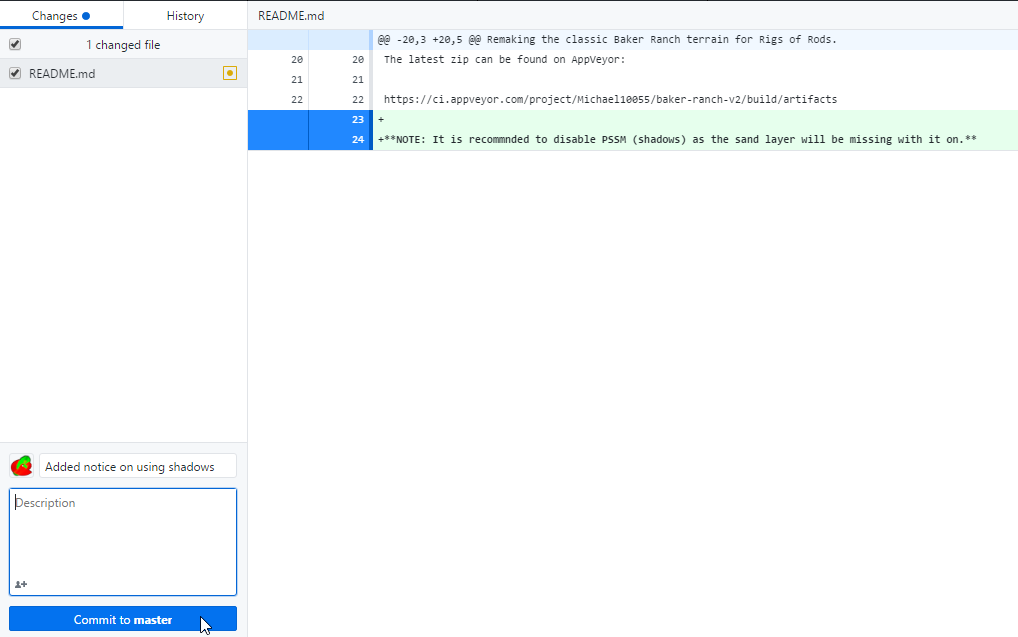Click the AppVeyor artifacts URL line in diff
Viewport: 1018px width, 637px height.
[610, 99]
